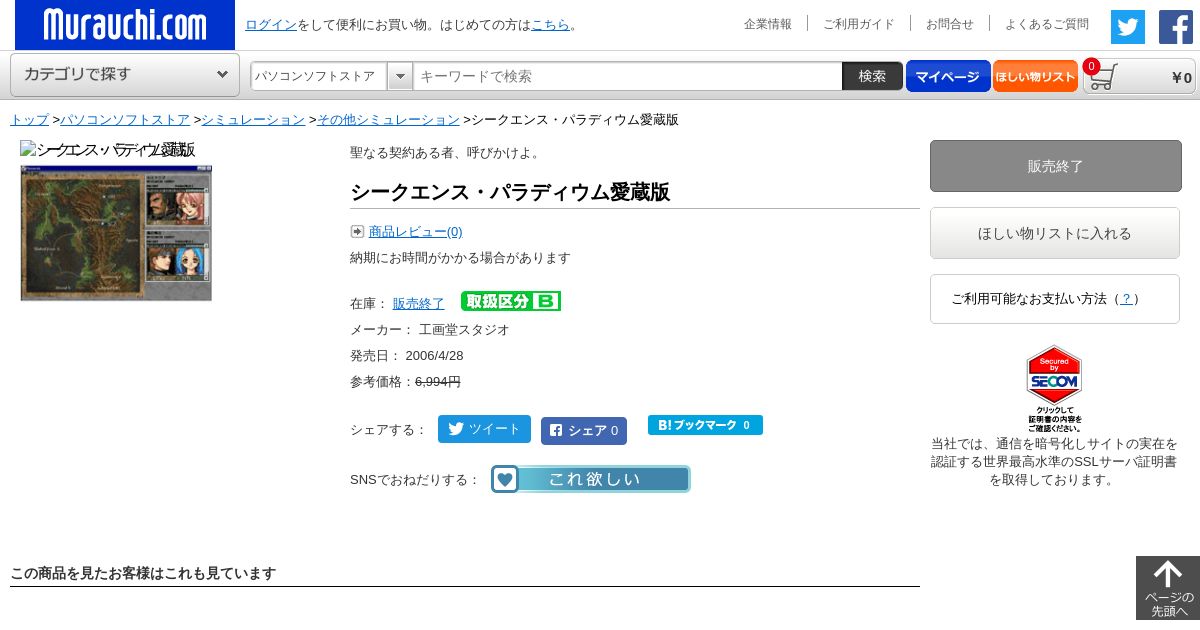The image size is (1200, 630).
Task: Click トップ breadcrumb link
Action: coord(29,120)
